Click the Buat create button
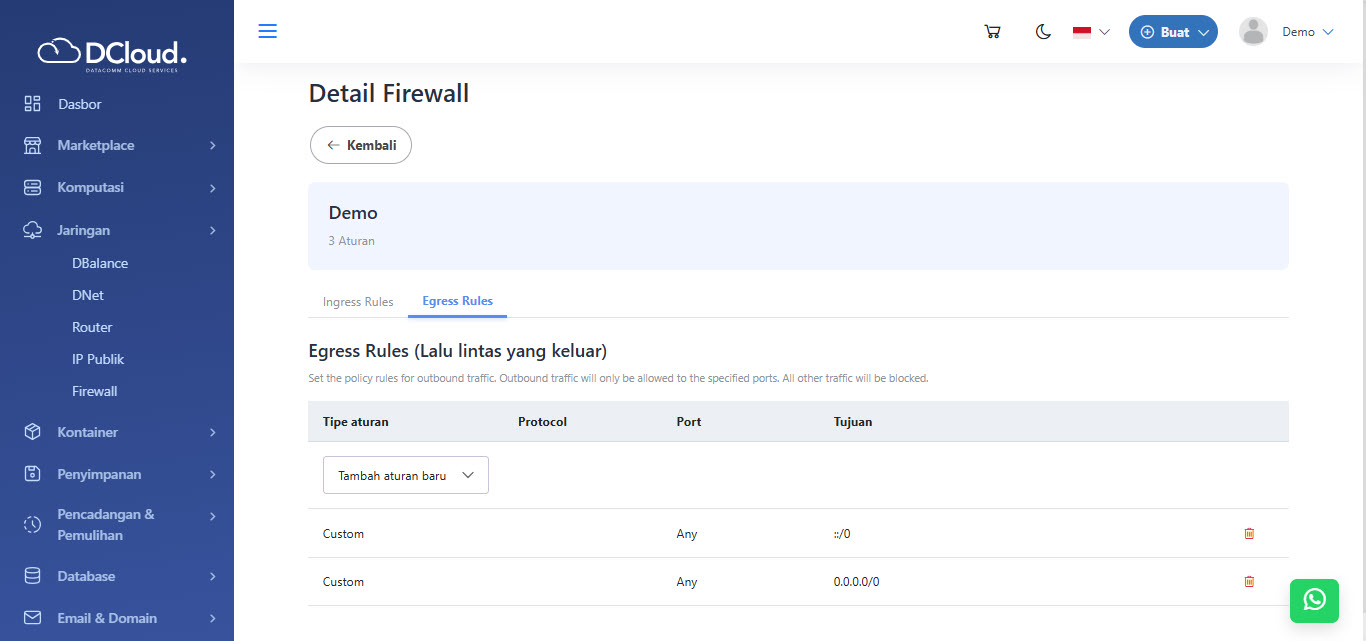Viewport: 1366px width, 641px height. 1172,32
